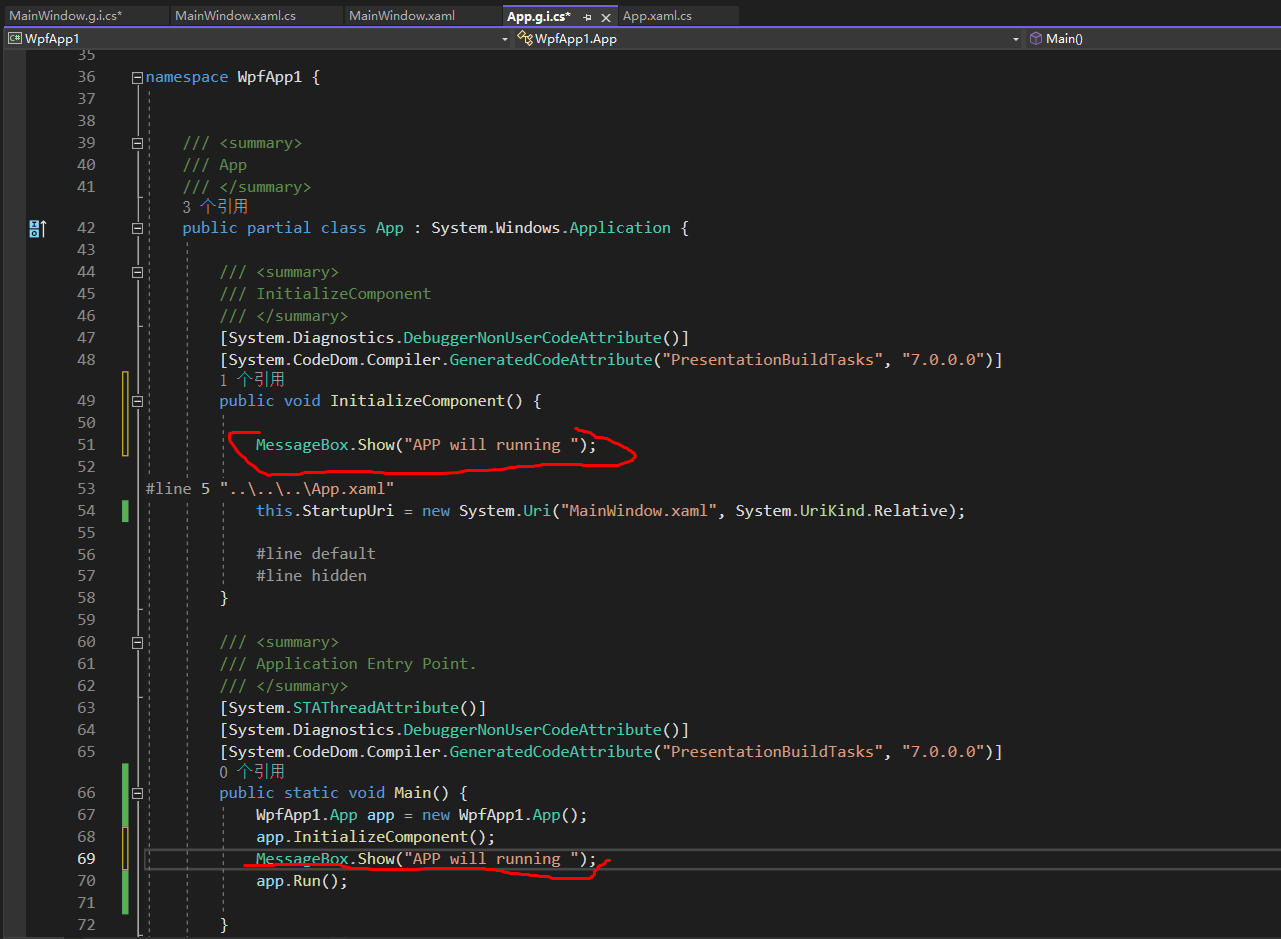Open the '3 个引用' CodeLens link
The width and height of the screenshot is (1281, 939).
click(x=215, y=207)
